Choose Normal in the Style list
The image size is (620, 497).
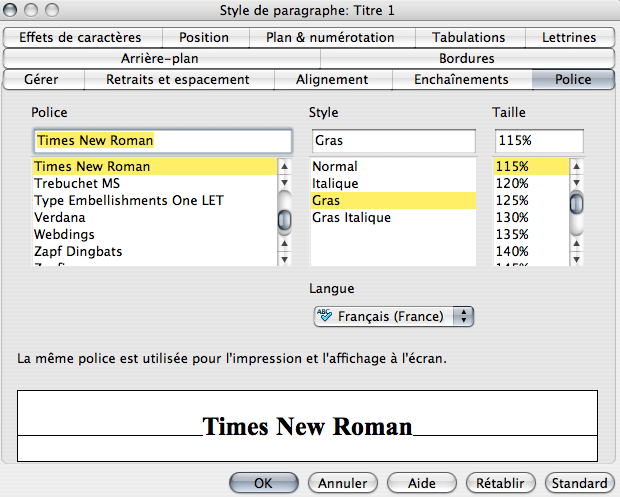point(393,166)
